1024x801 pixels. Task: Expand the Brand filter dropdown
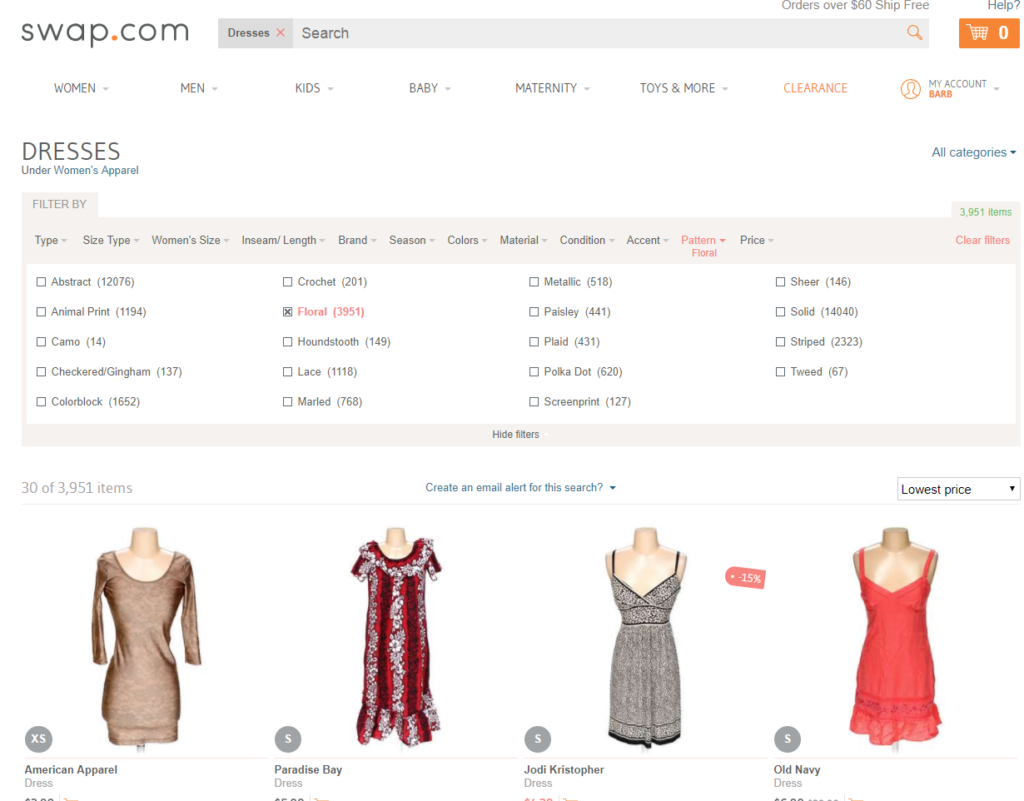pos(357,240)
